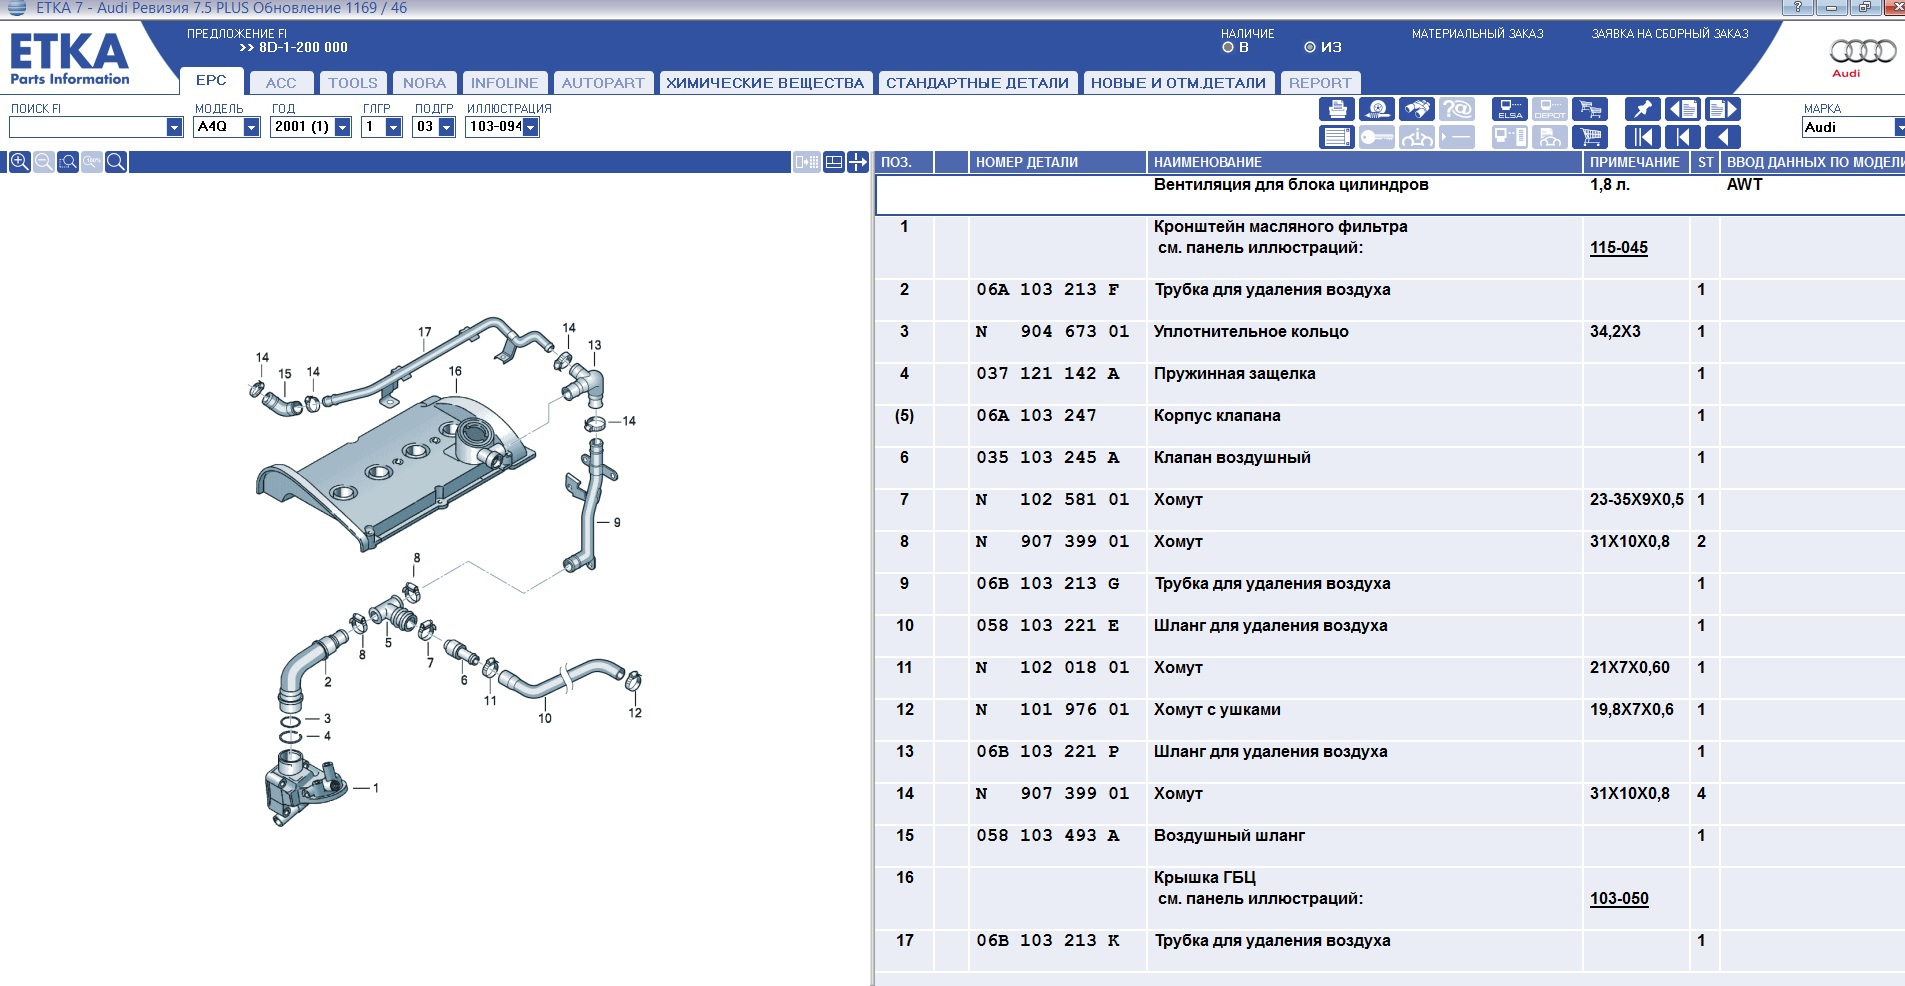Open the МАРКА dropdown showing Audi
Viewport: 1905px width, 986px height.
(x=1899, y=127)
